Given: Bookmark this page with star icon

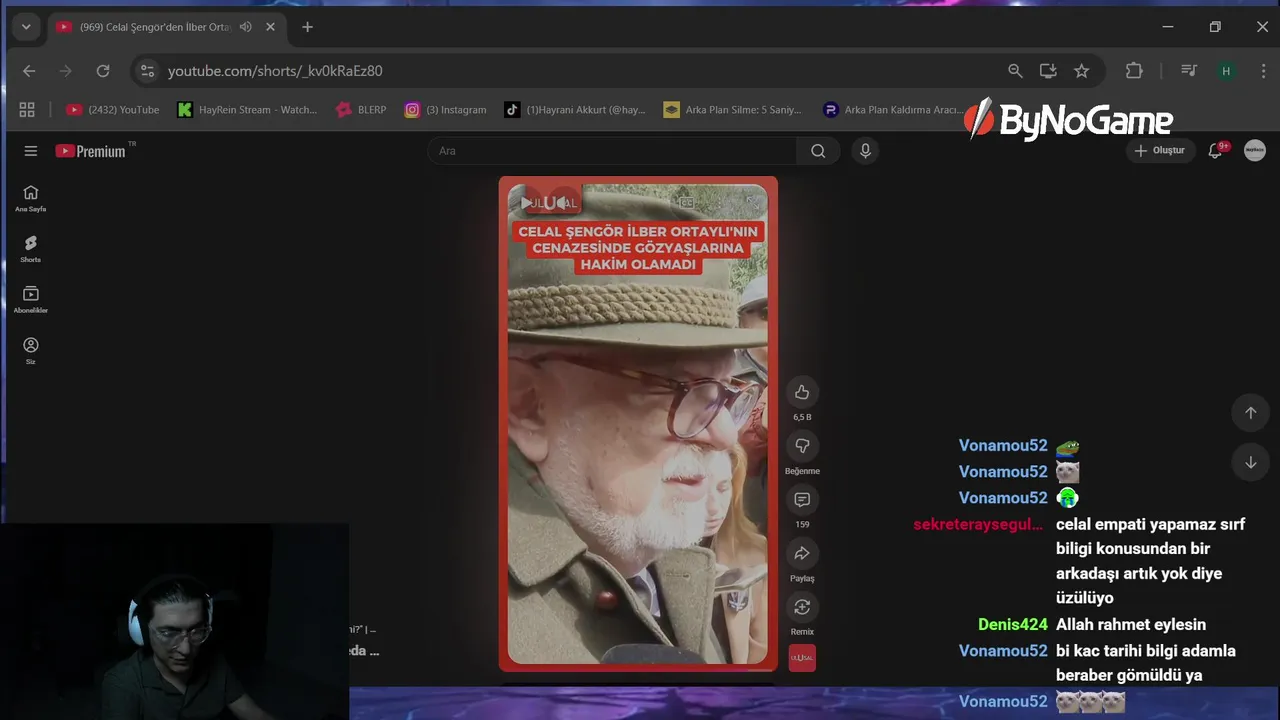Looking at the screenshot, I should tap(1081, 71).
